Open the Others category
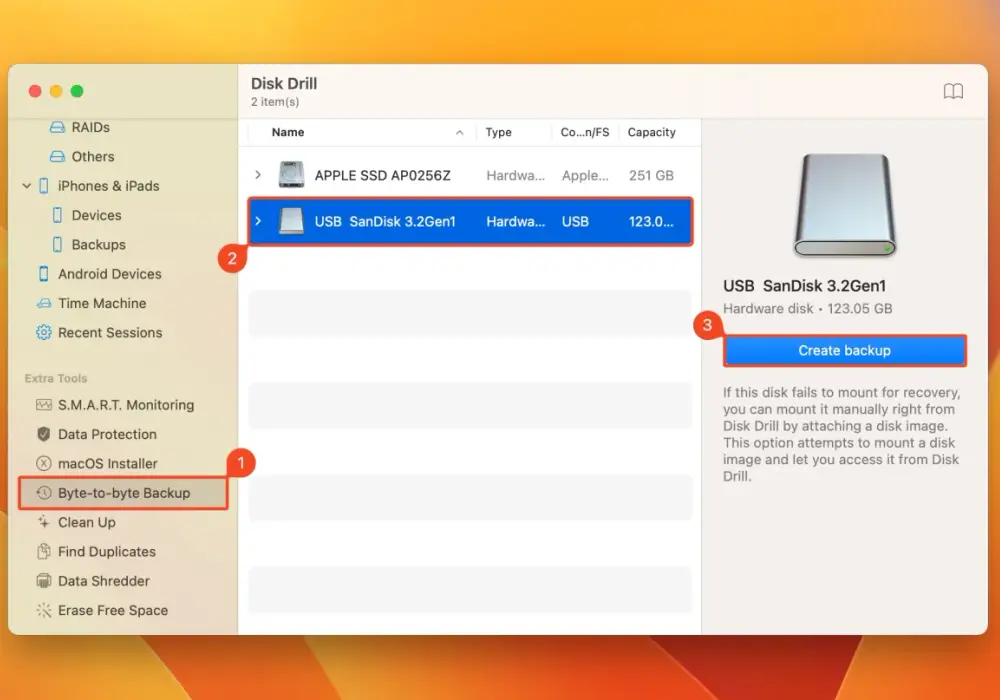The height and width of the screenshot is (700, 1000). pos(93,156)
